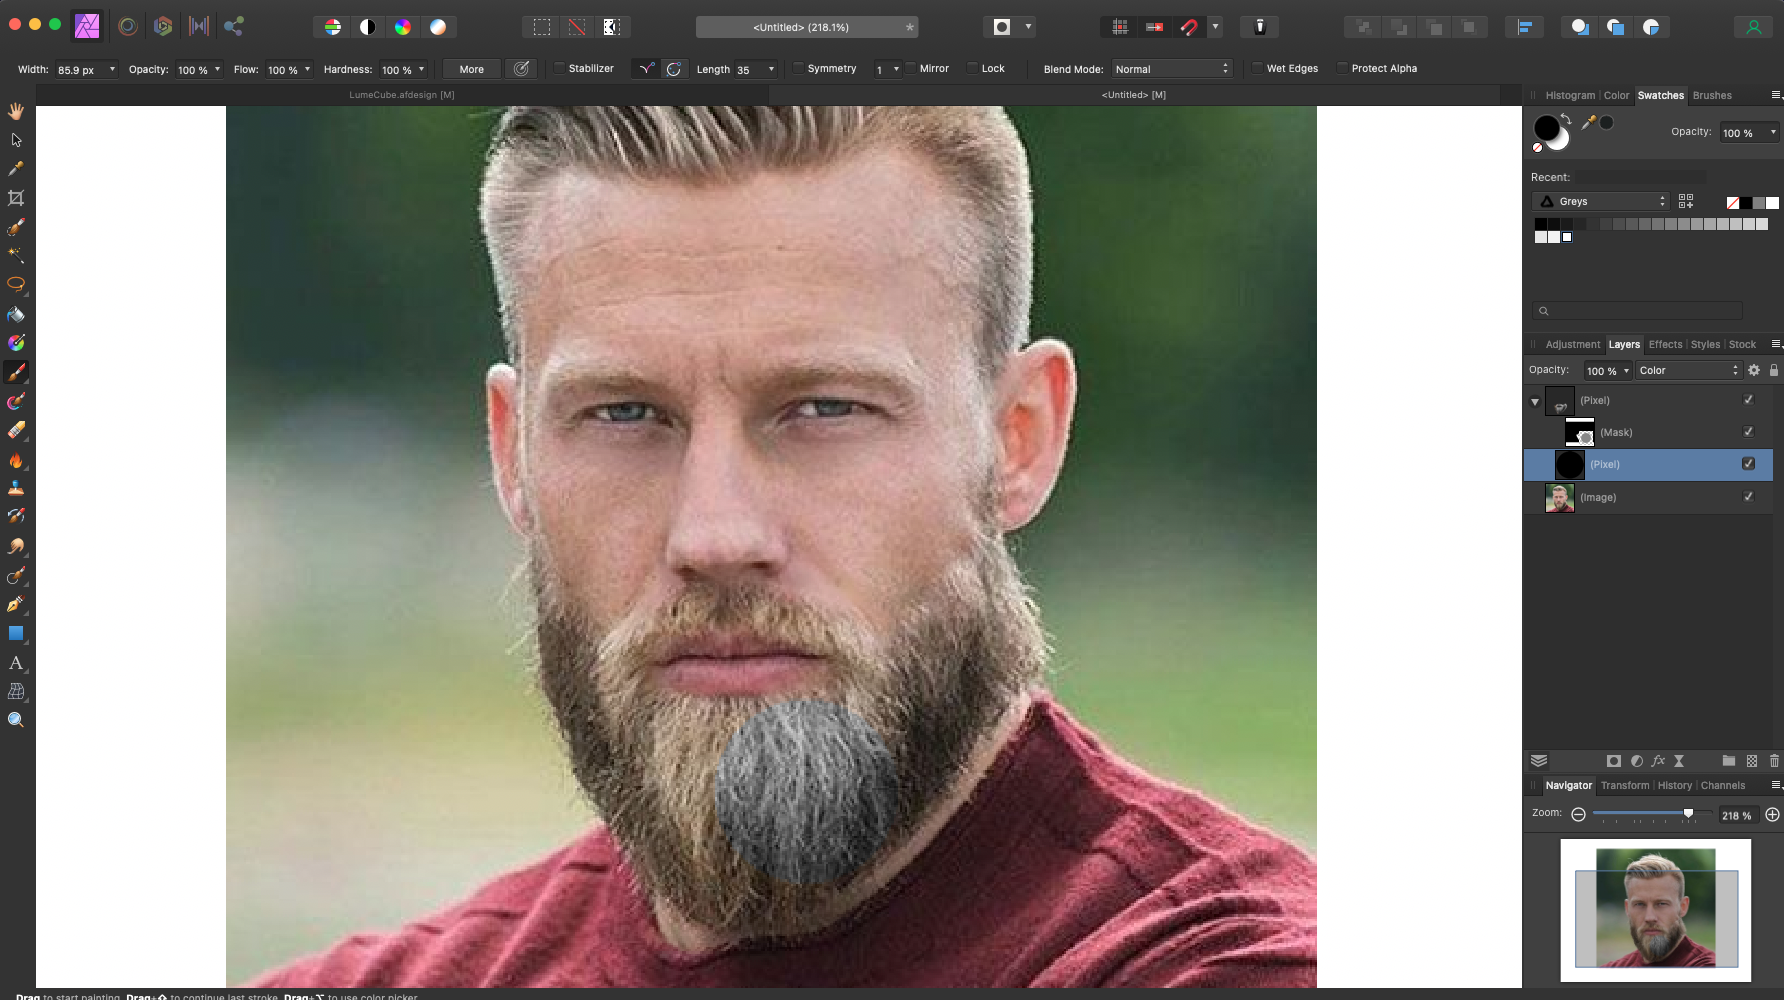Switch to the Brushes tab
The height and width of the screenshot is (1000, 1784).
pyautogui.click(x=1712, y=96)
